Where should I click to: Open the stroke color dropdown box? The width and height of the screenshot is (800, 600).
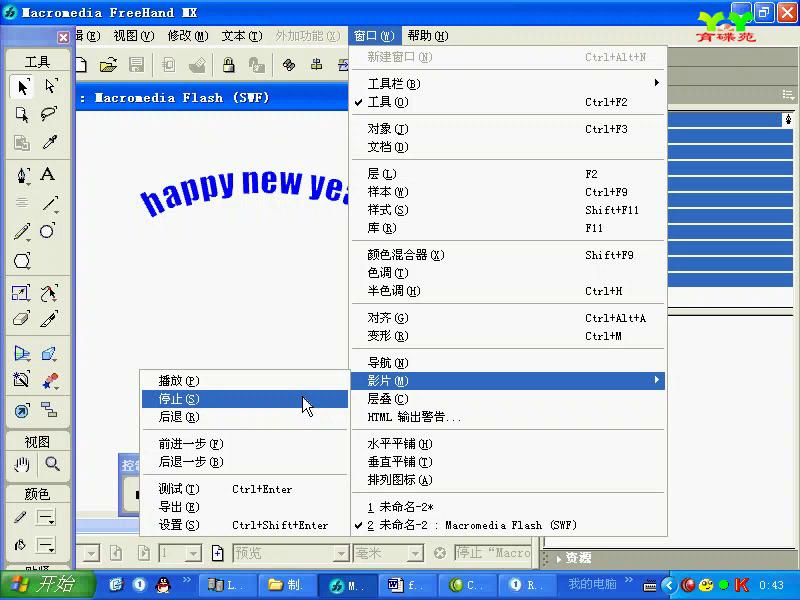pyautogui.click(x=46, y=518)
